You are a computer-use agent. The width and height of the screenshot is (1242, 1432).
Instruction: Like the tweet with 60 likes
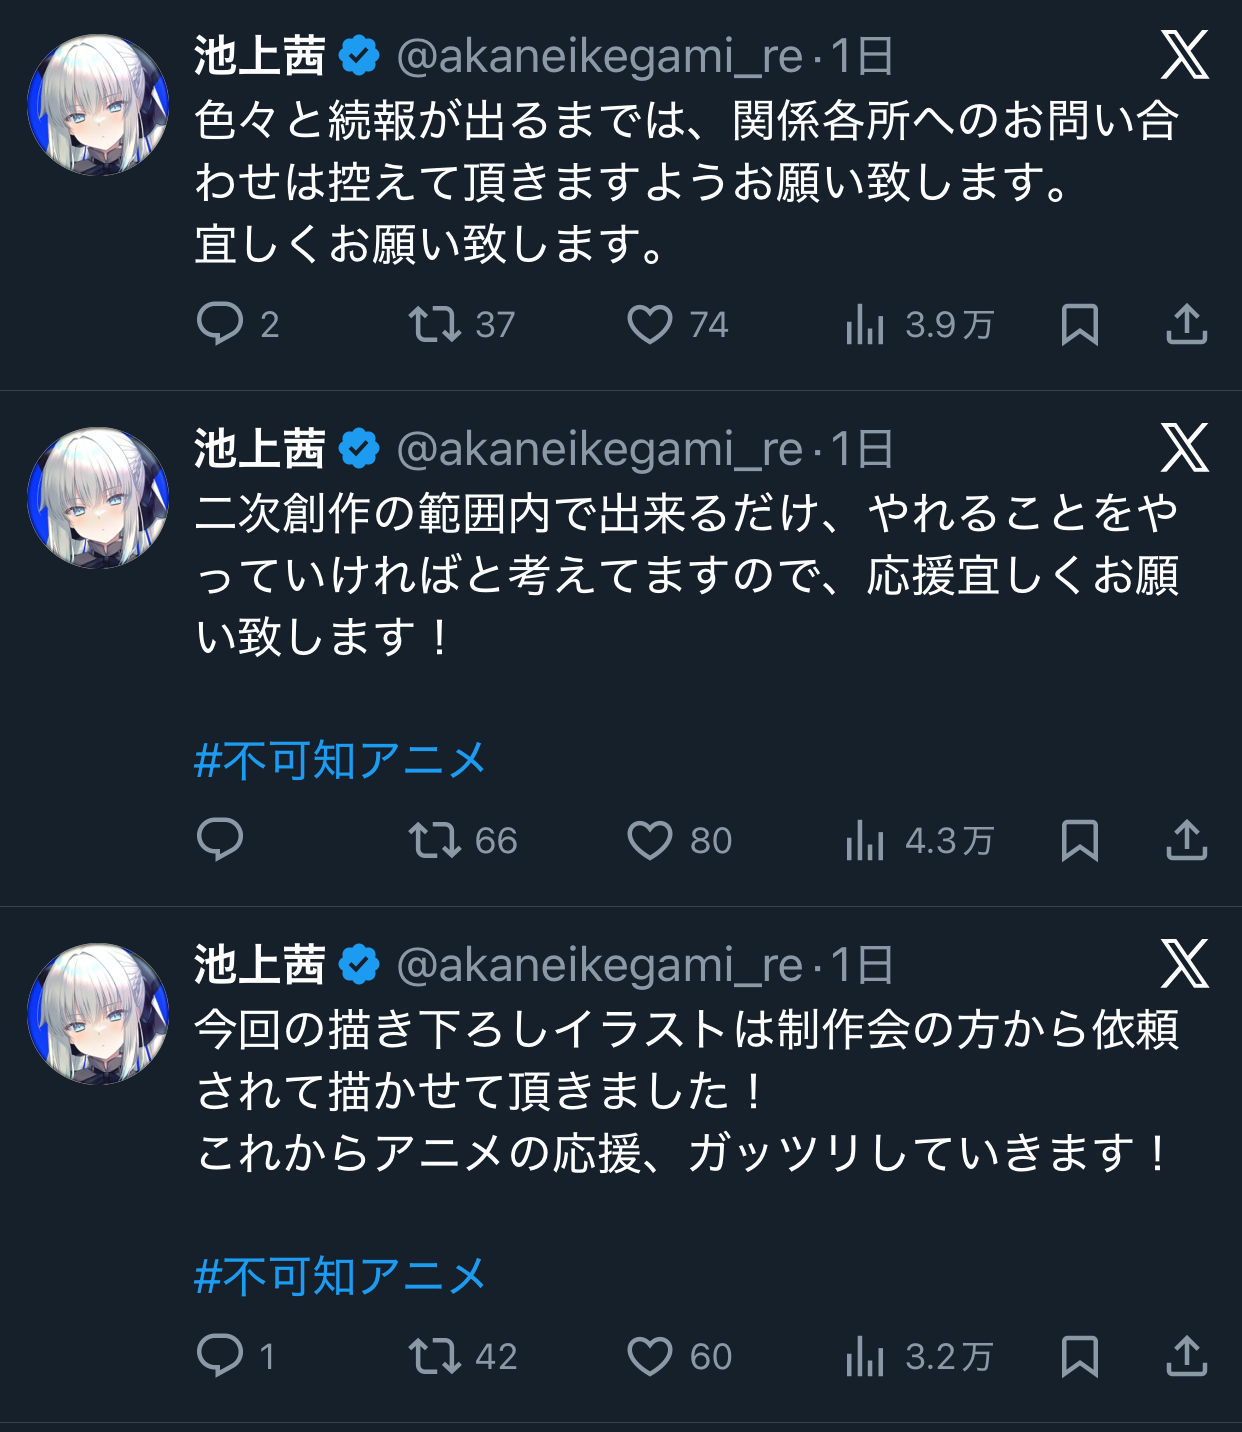tap(650, 1356)
